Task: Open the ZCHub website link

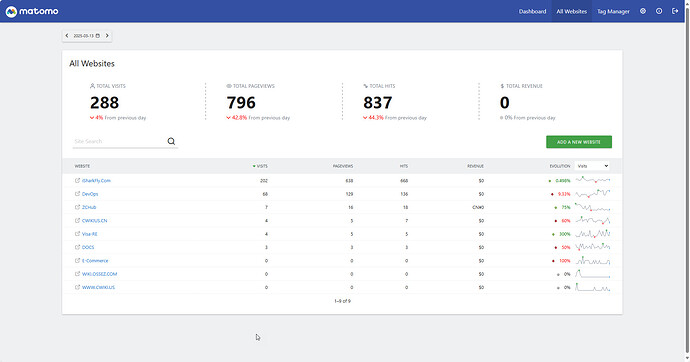Action: click(89, 207)
